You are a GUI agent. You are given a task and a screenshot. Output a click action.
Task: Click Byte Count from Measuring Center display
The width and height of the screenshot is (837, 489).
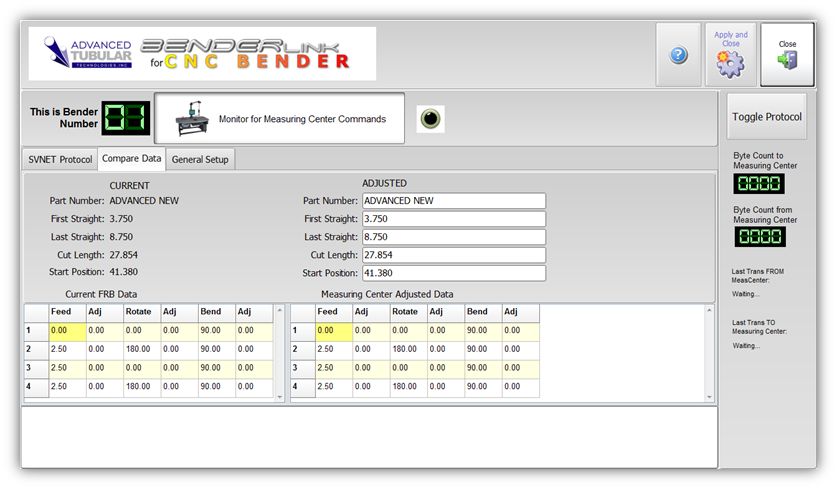760,237
